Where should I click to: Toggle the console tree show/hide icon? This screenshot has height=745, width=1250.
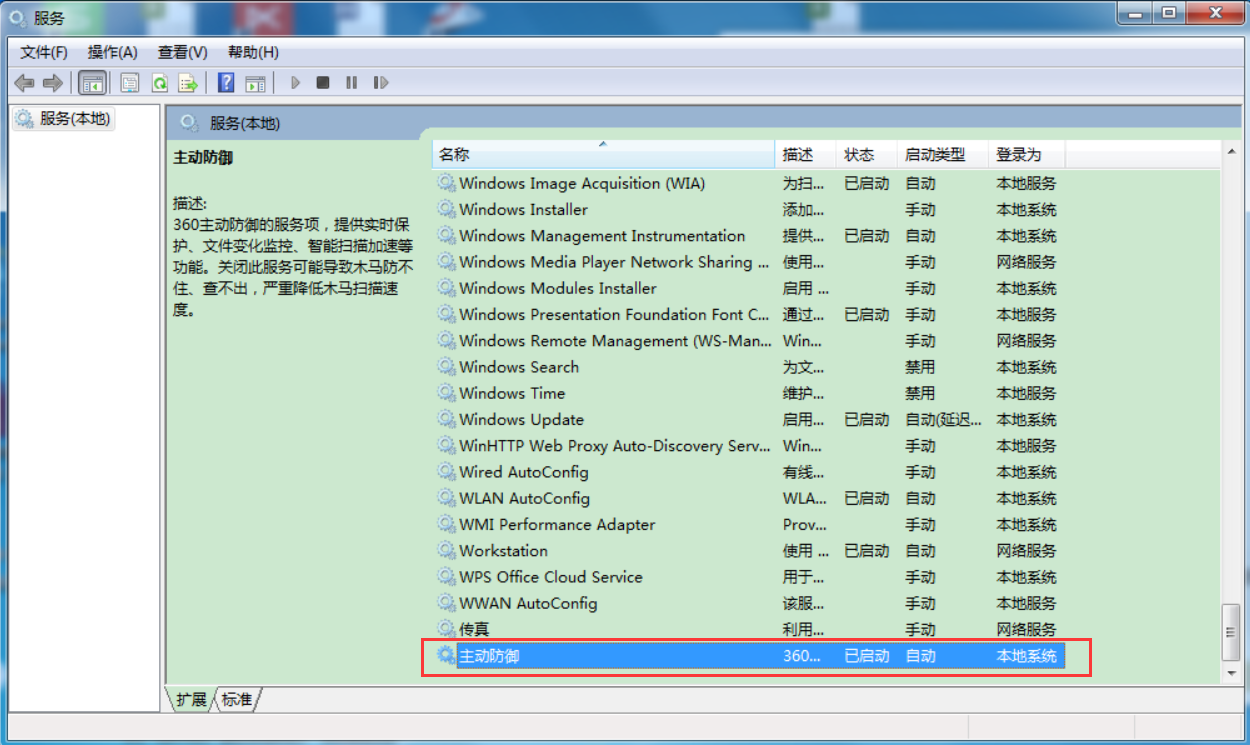[92, 83]
